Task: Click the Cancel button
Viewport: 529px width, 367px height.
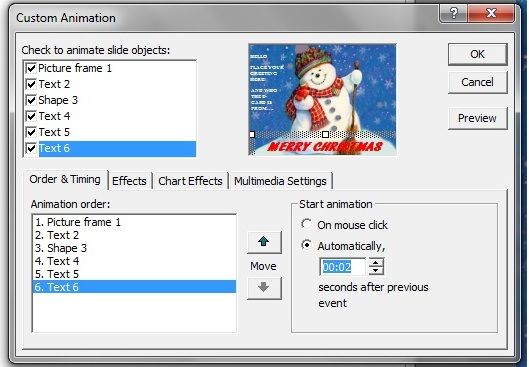Action: pos(477,82)
